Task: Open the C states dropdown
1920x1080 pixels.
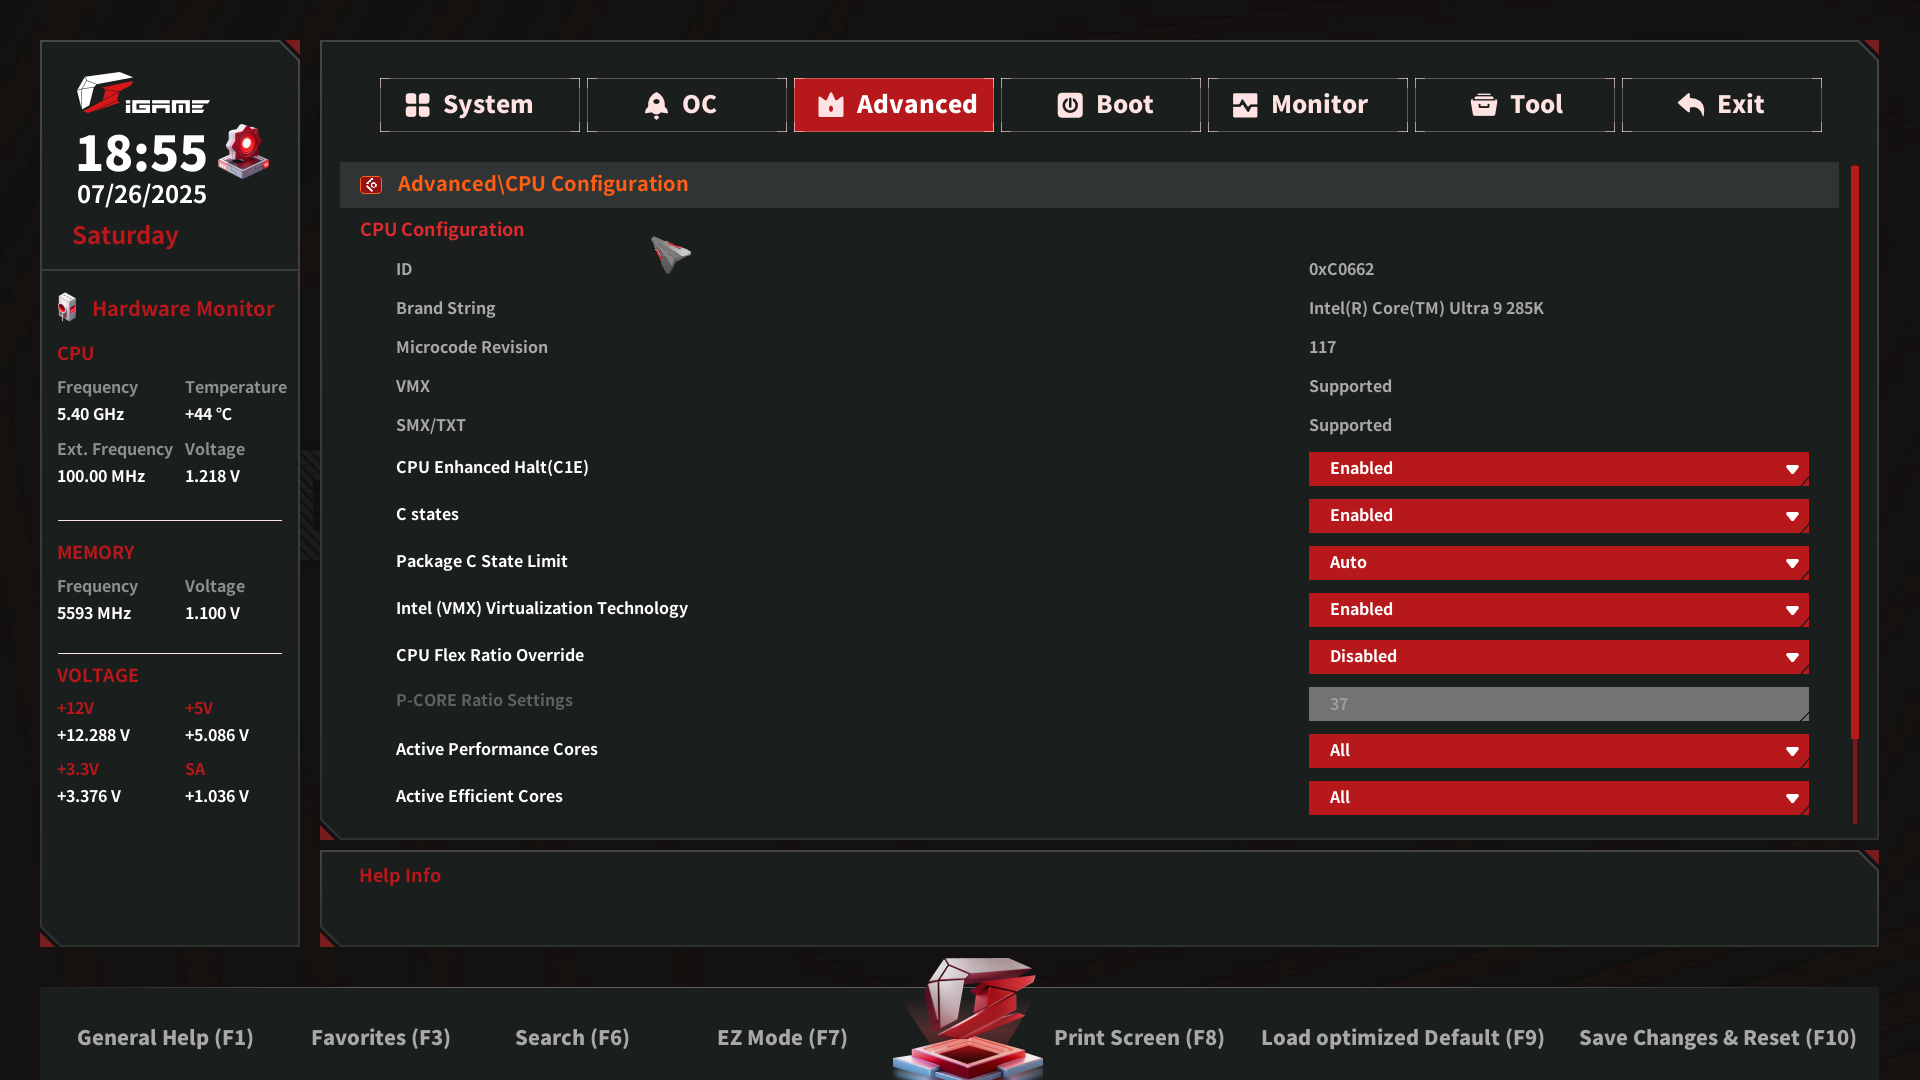Action: pyautogui.click(x=1558, y=516)
